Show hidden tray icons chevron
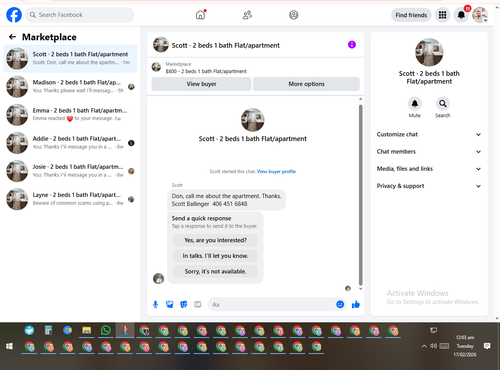This screenshot has height=370, width=500. (x=424, y=346)
